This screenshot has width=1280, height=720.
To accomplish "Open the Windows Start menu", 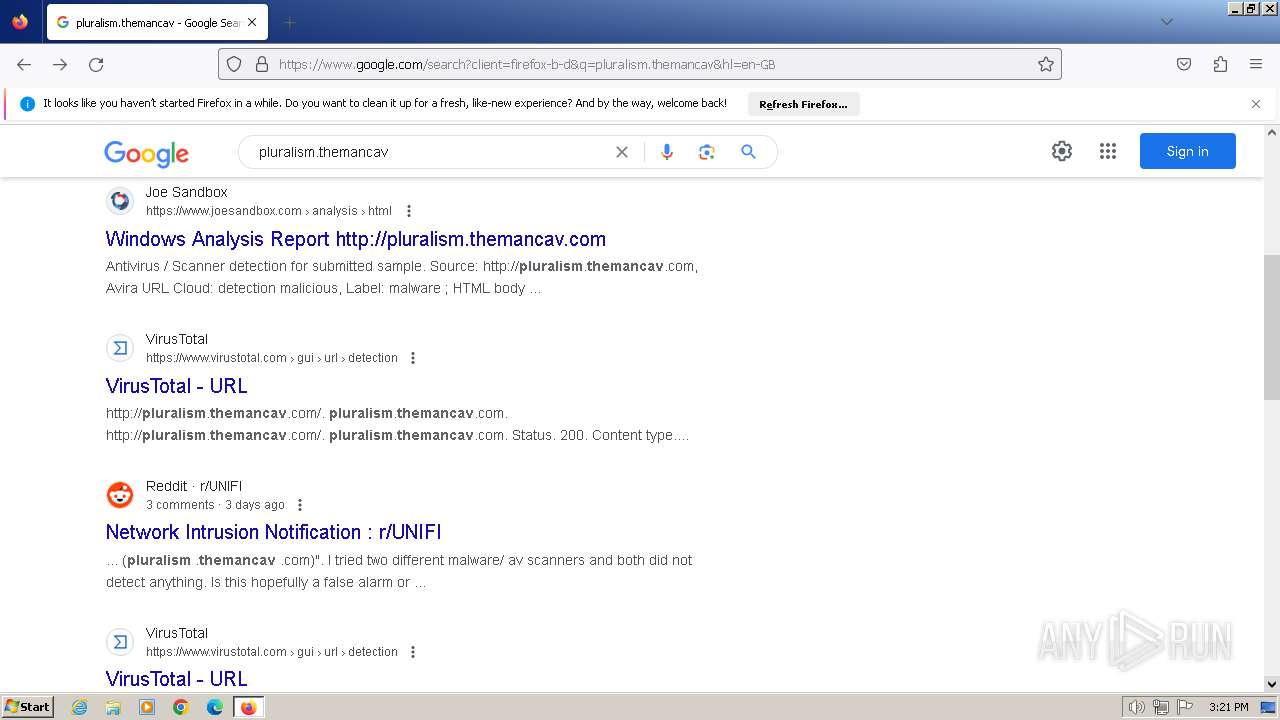I will pyautogui.click(x=28, y=707).
